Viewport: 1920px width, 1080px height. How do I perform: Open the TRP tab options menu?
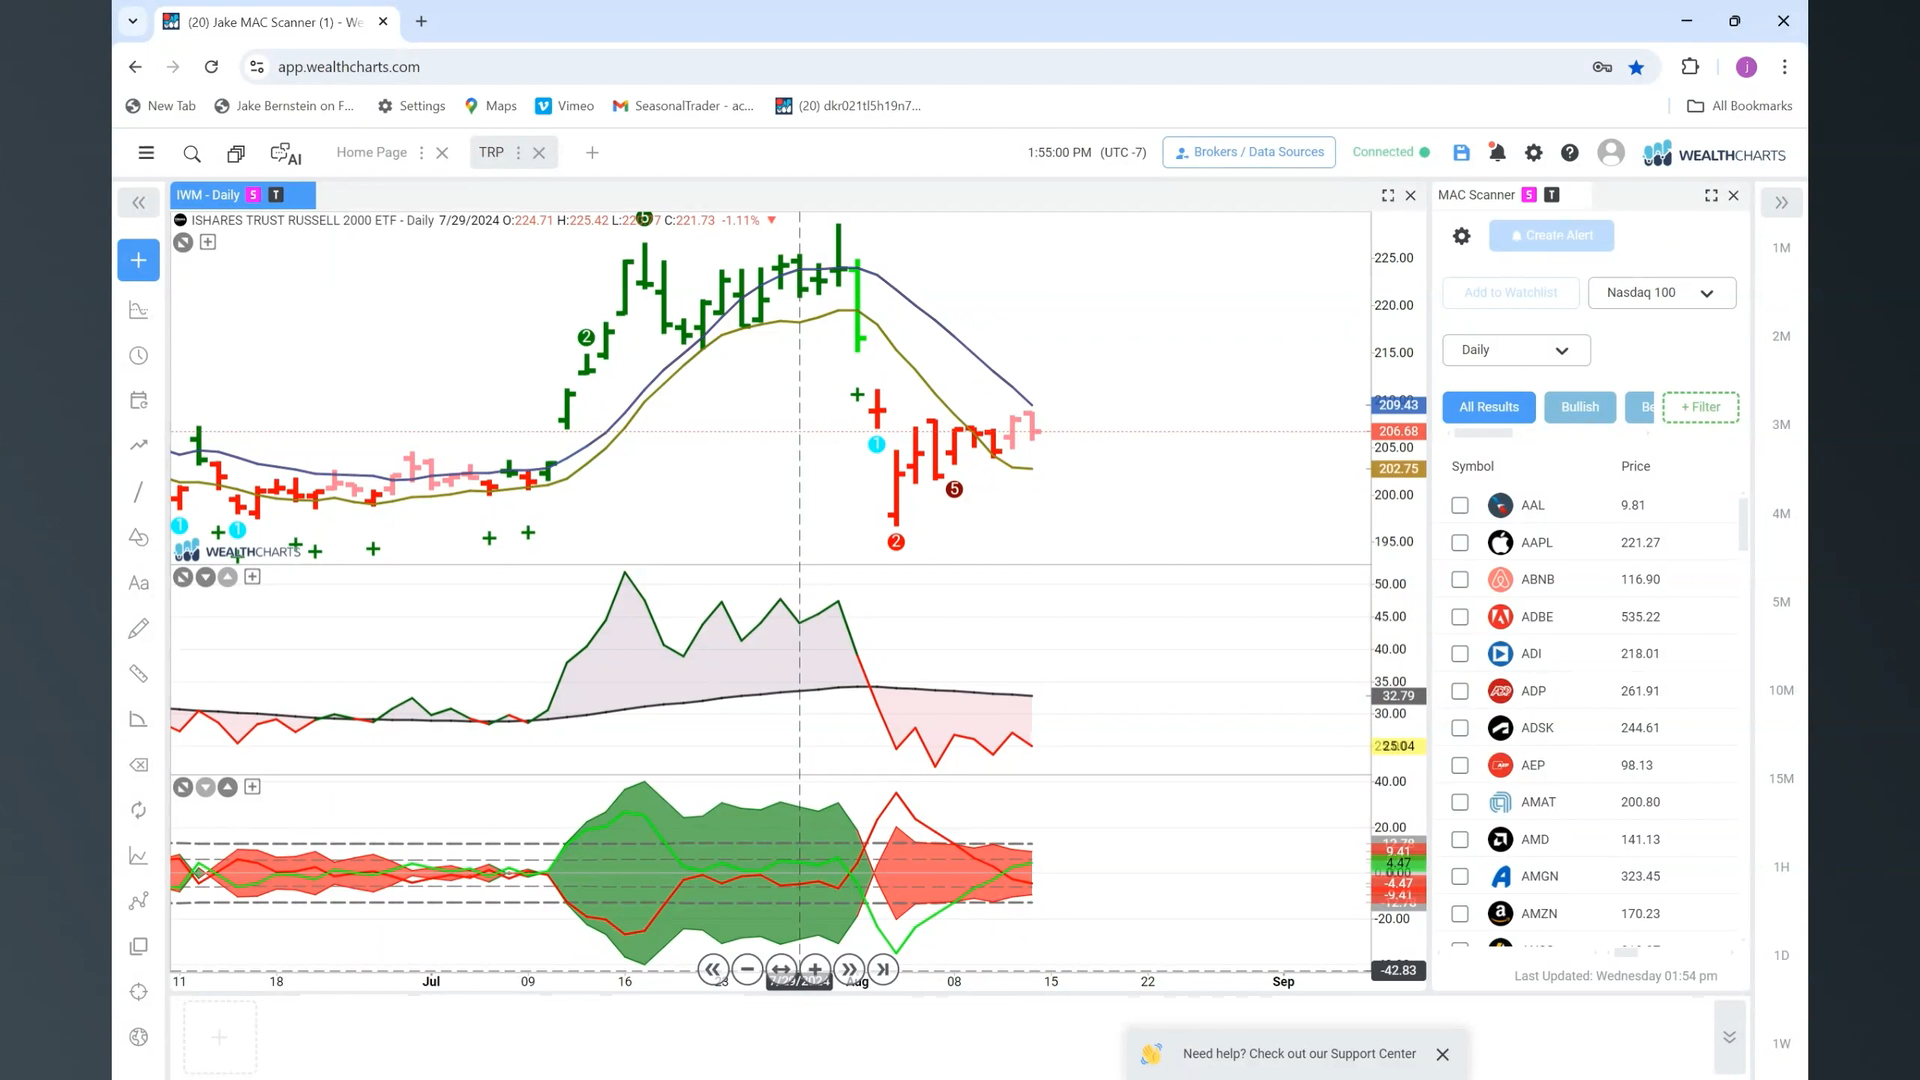[x=518, y=153]
